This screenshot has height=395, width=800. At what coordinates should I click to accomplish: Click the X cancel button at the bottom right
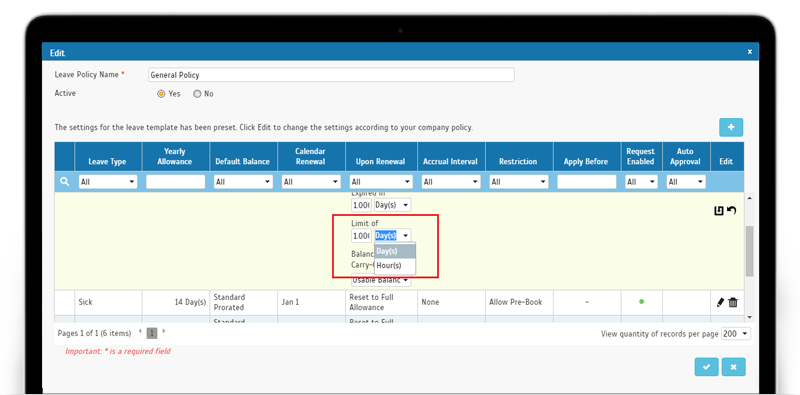[734, 367]
